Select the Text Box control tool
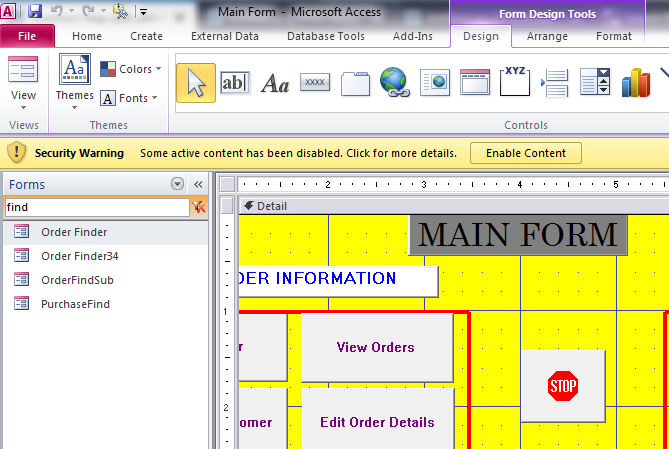Image resolution: width=669 pixels, height=449 pixels. 235,83
